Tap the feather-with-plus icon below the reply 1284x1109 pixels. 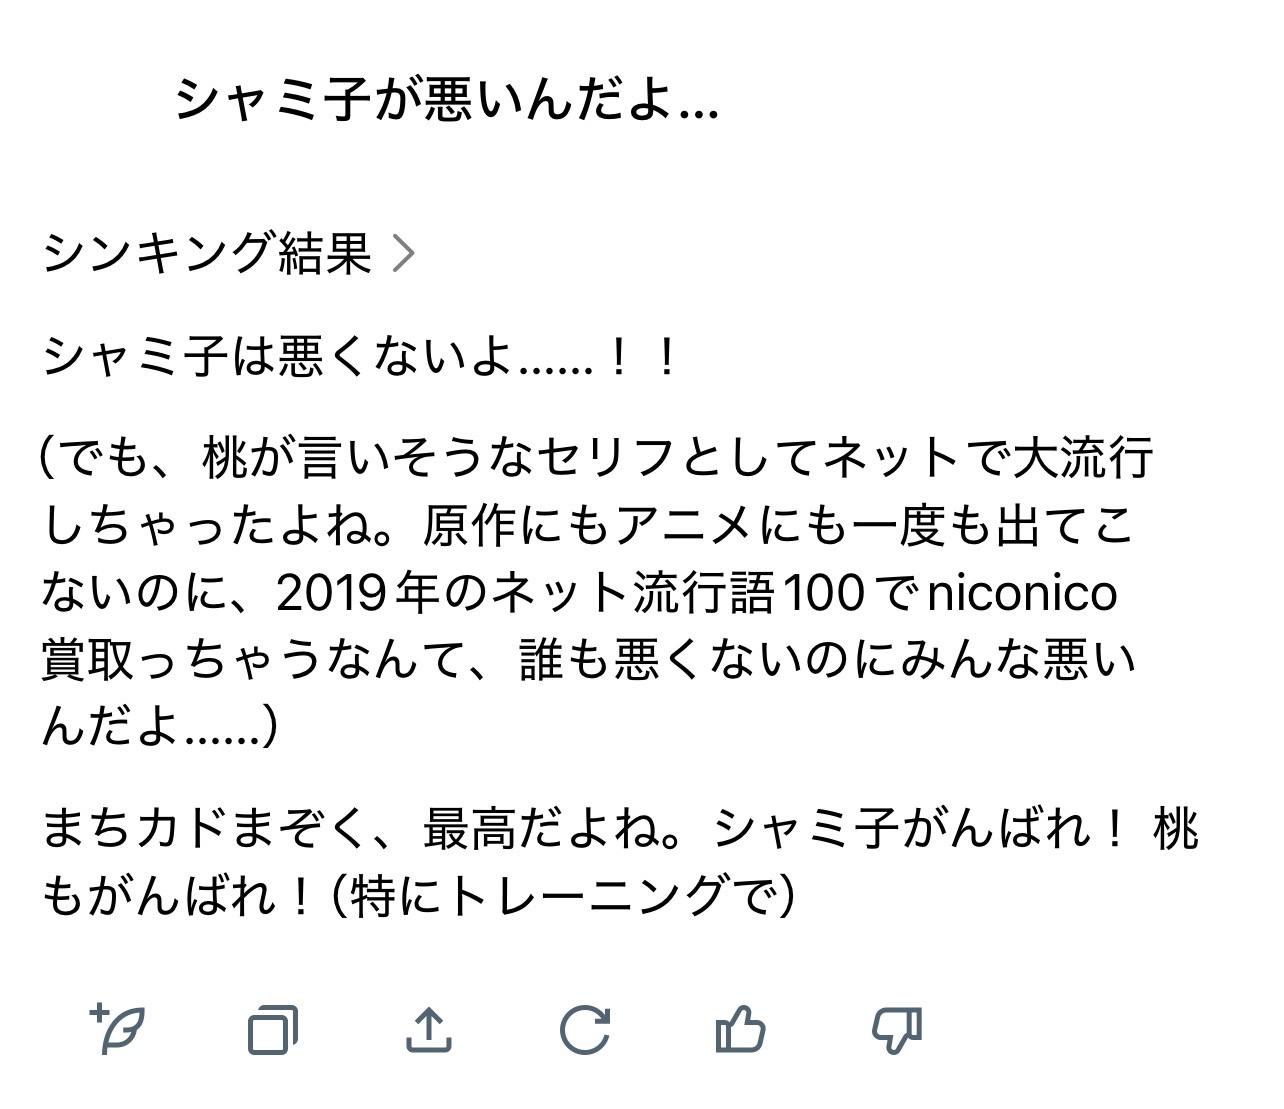coord(119,1028)
